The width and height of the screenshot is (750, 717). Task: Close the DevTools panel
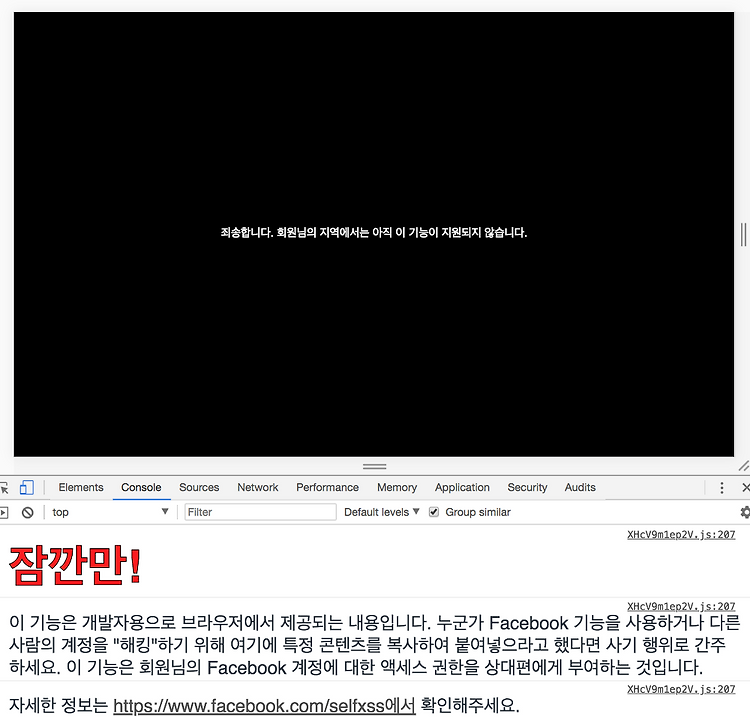(x=745, y=487)
